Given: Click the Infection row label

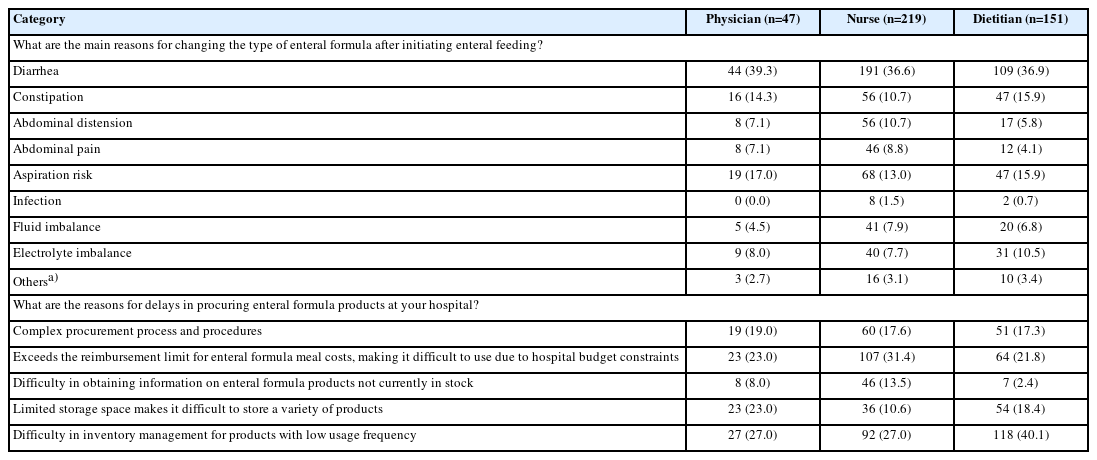Looking at the screenshot, I should coord(37,202).
